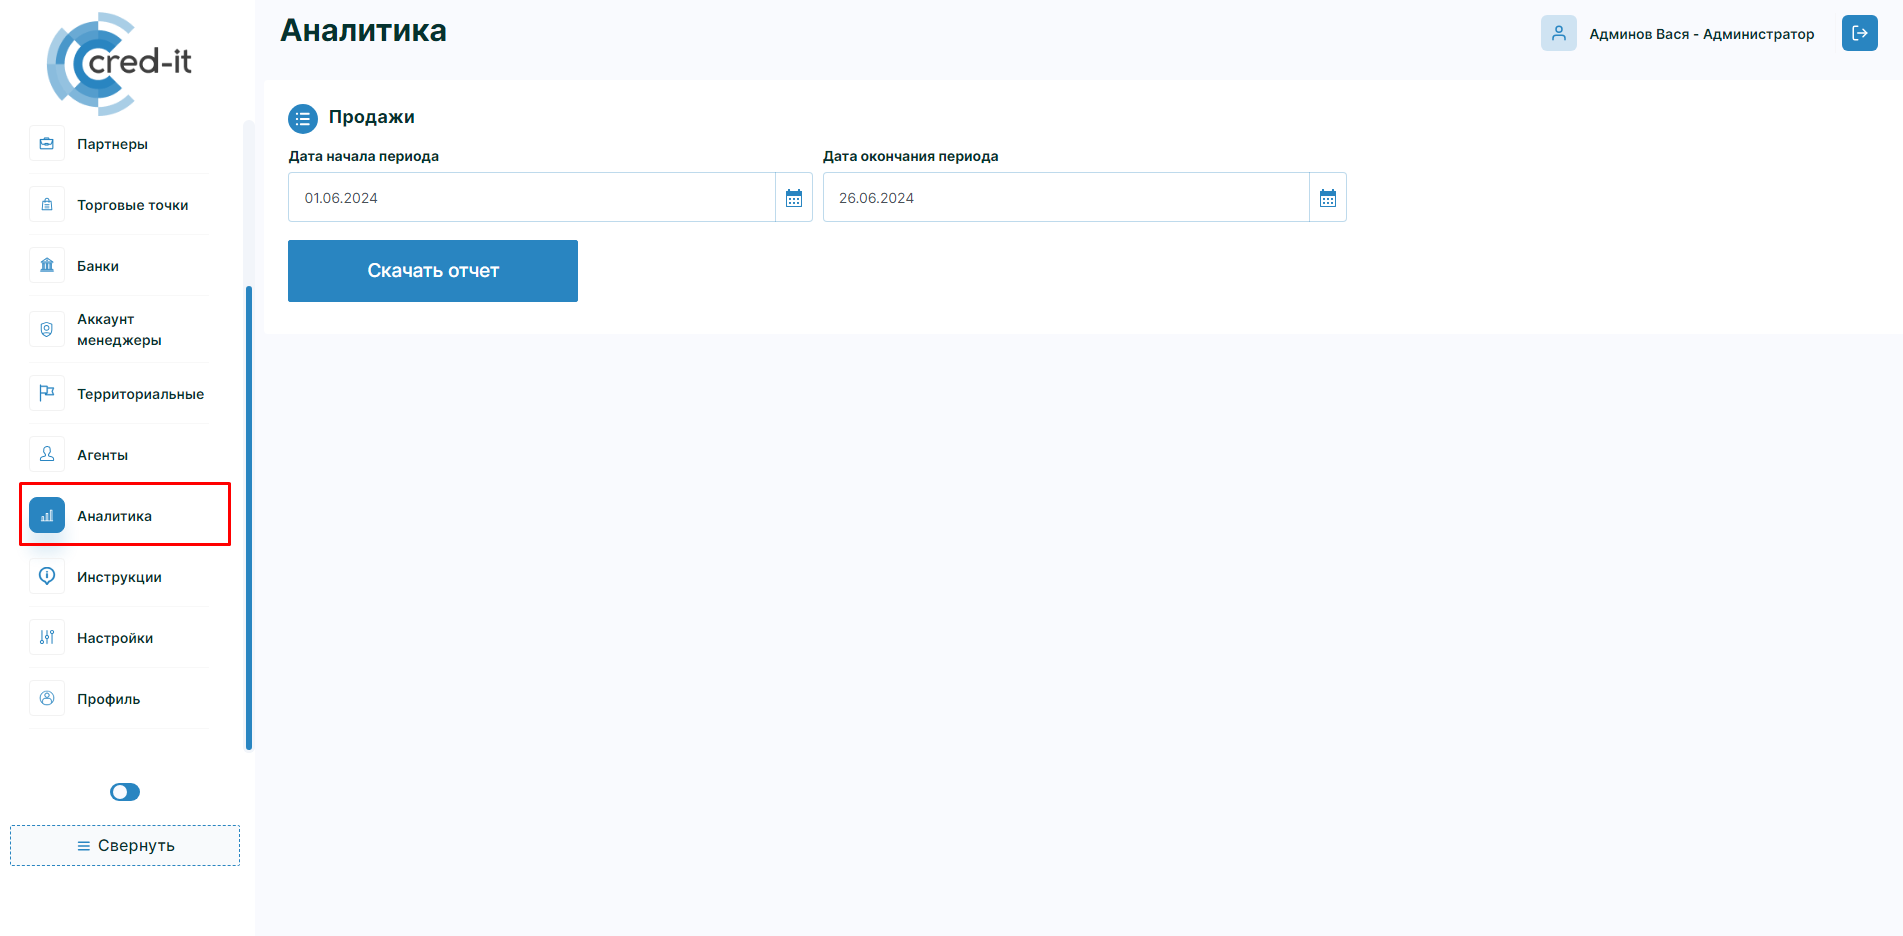Open the Профиль menu item
Screen dimensions: 1903x936
coord(108,699)
